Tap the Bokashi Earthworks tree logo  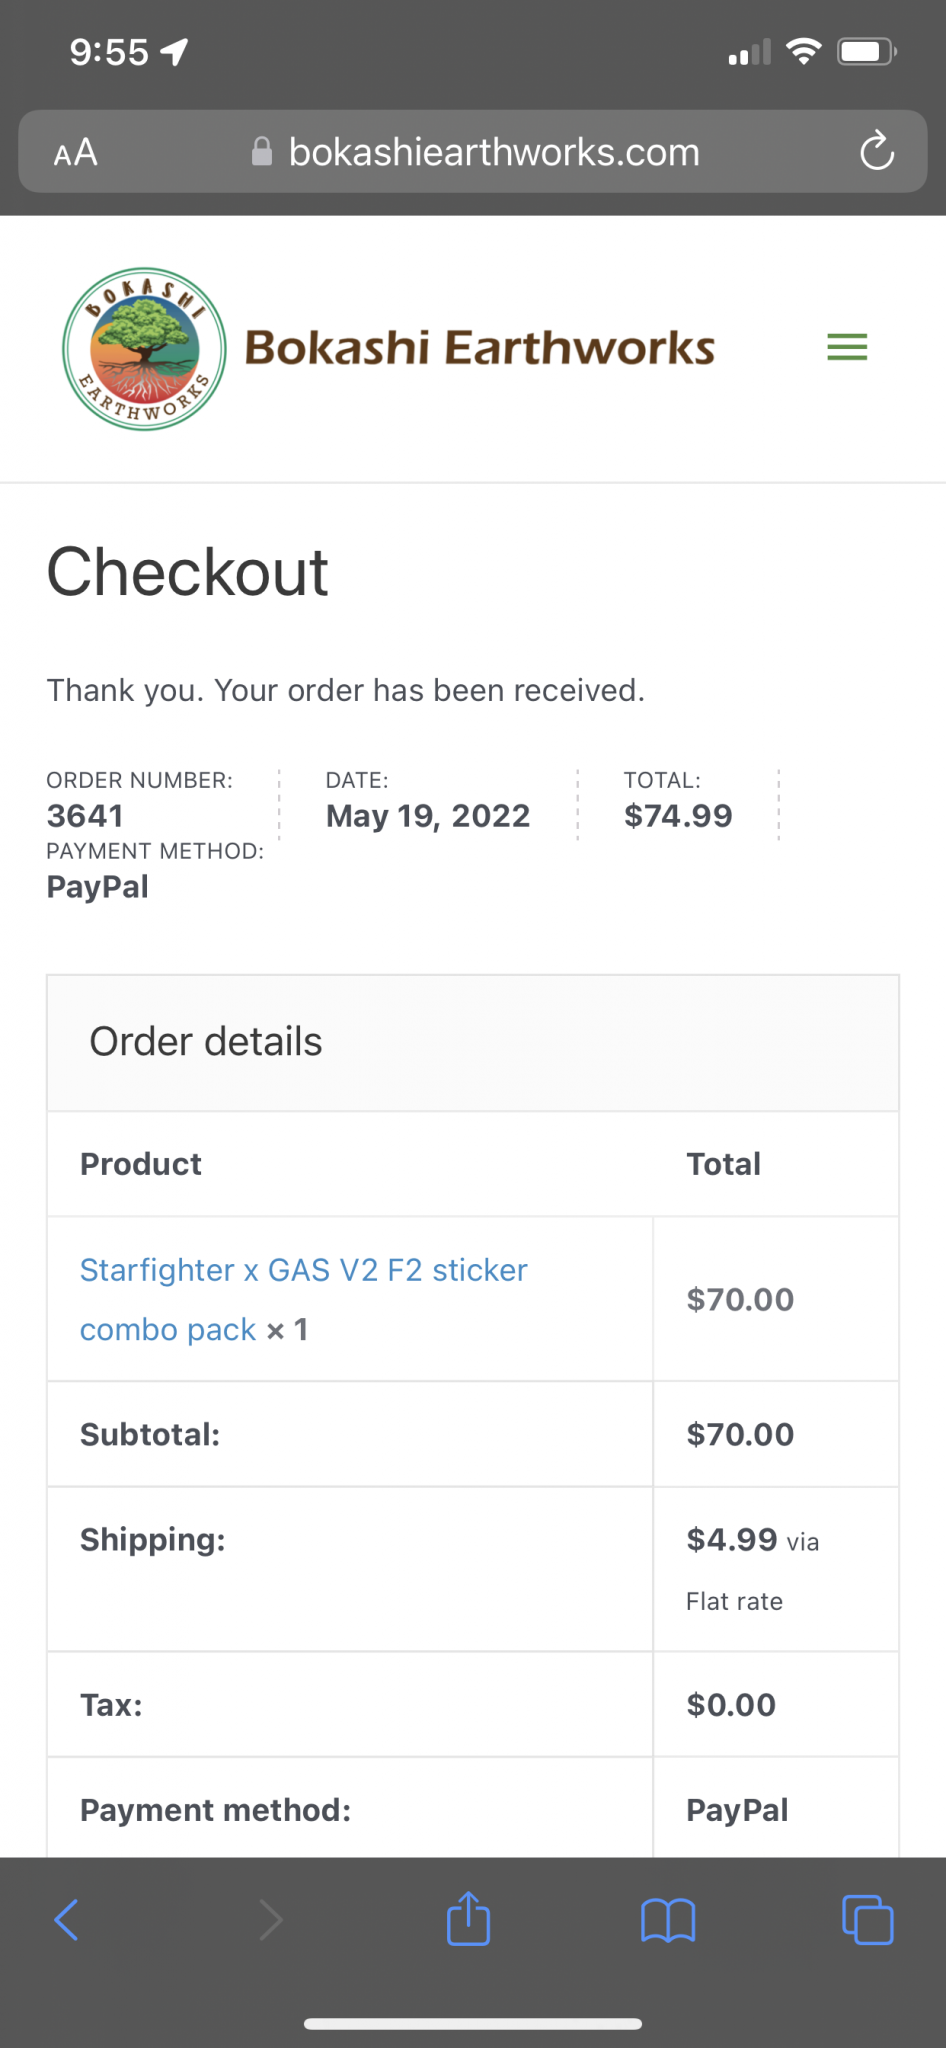click(144, 349)
